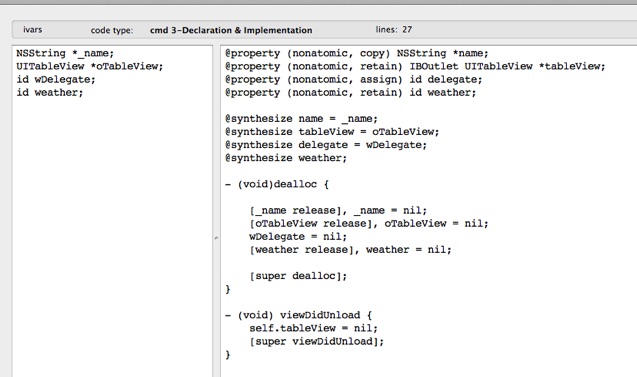
Task: Click the '@synthesize tableView = oTableView;' line
Action: coord(332,132)
